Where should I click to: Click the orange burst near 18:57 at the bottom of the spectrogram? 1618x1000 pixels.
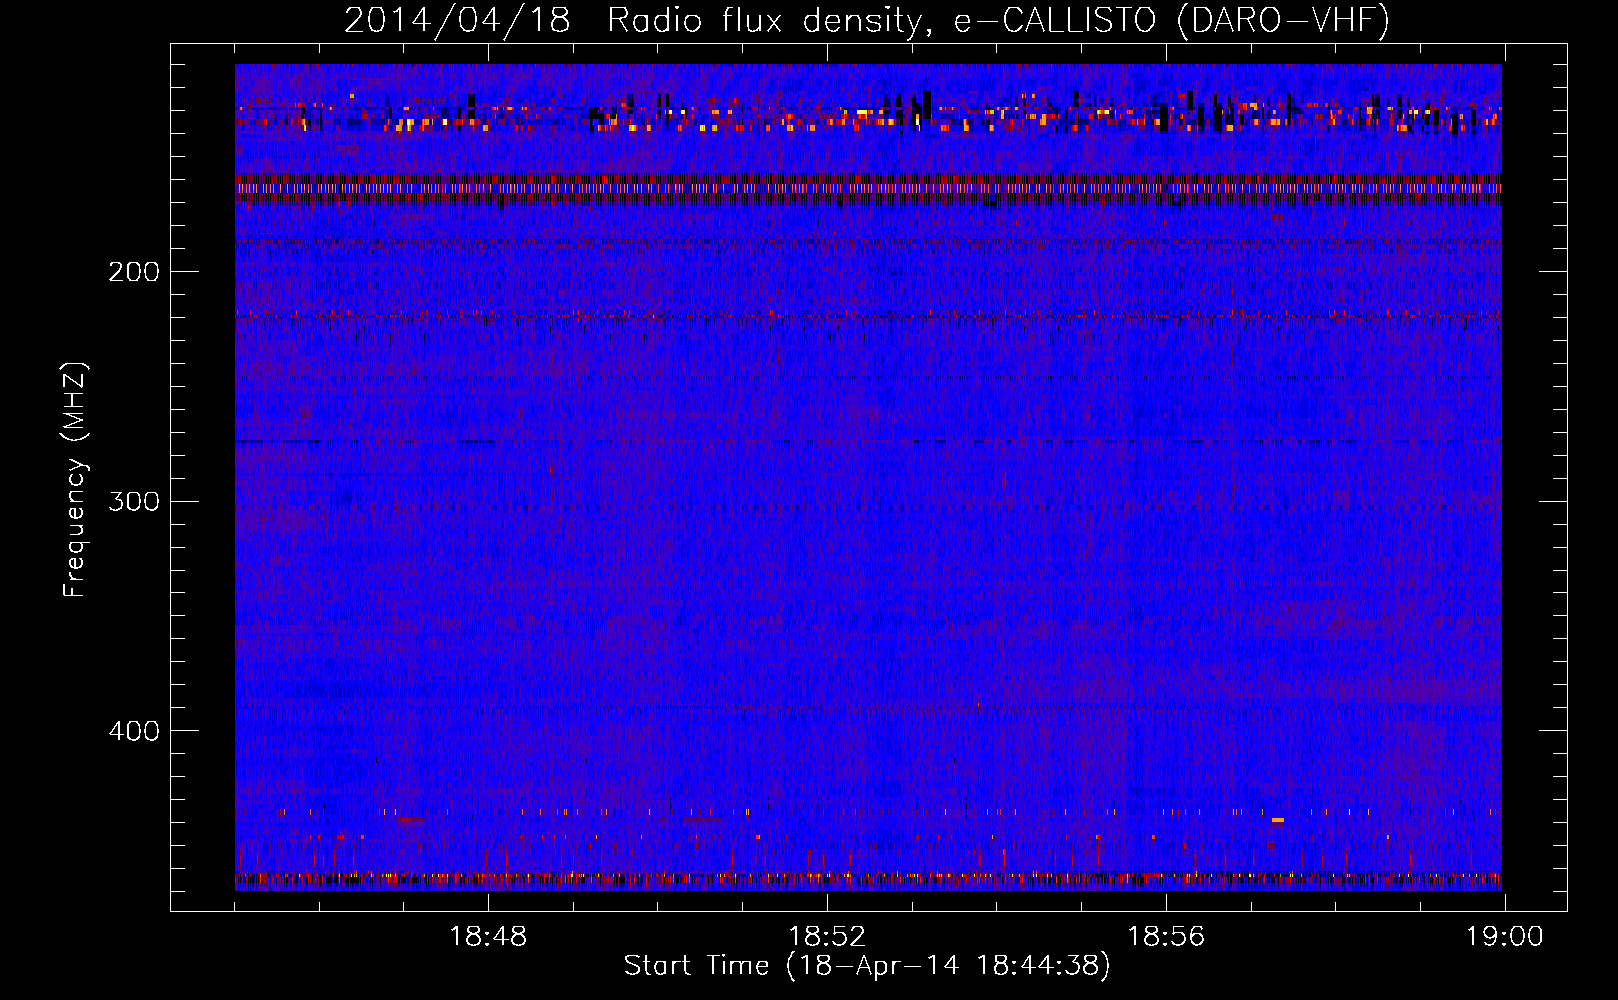1277,820
